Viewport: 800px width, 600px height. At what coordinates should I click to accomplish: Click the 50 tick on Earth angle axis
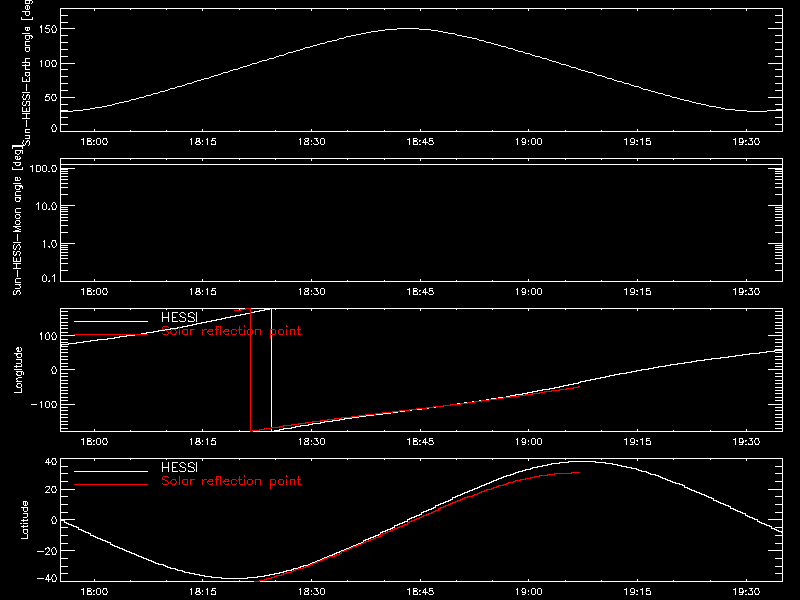(x=52, y=97)
